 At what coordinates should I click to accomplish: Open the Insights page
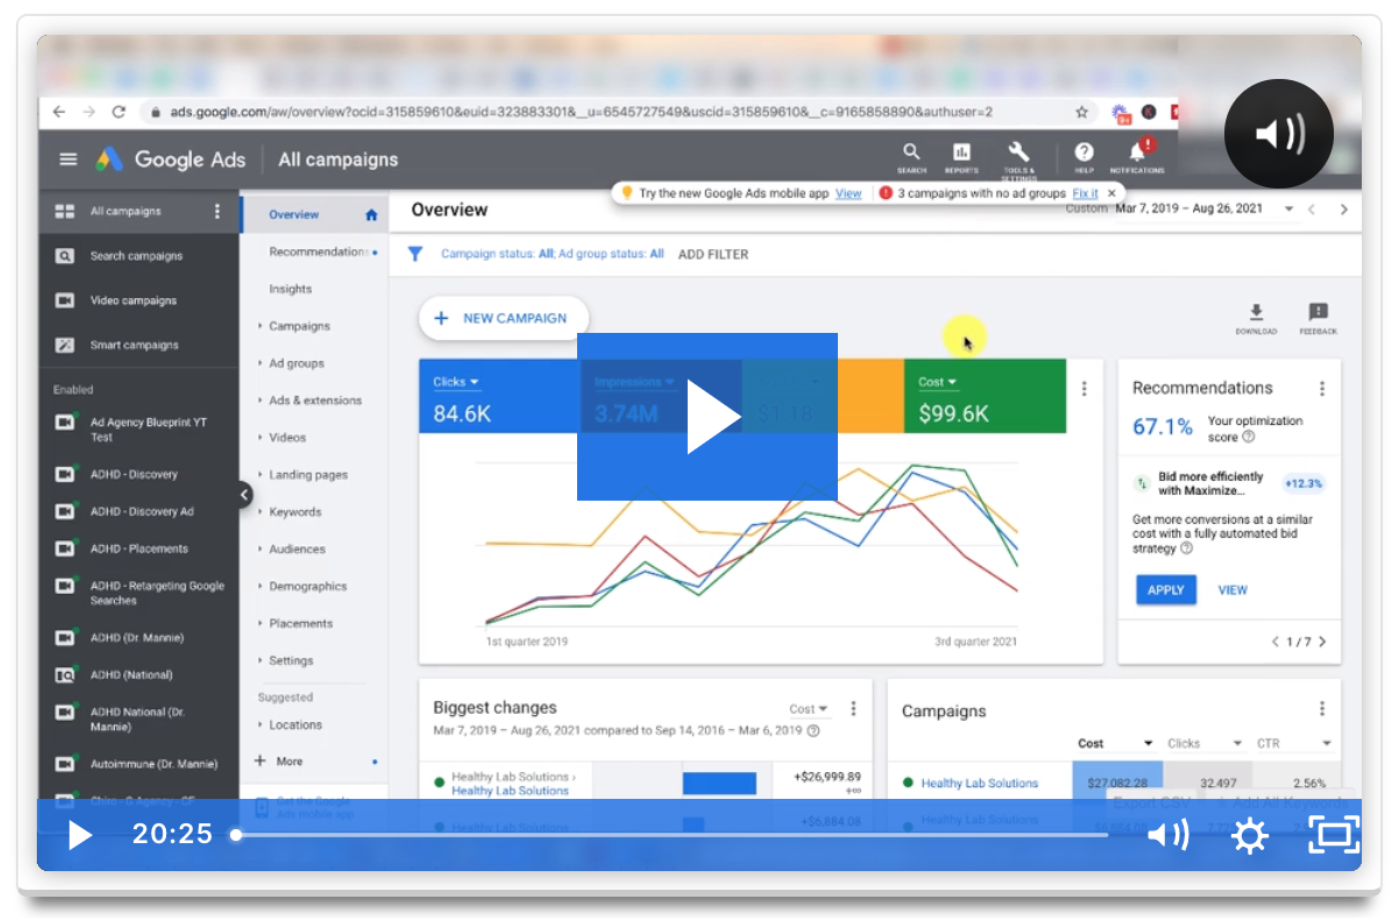point(290,289)
